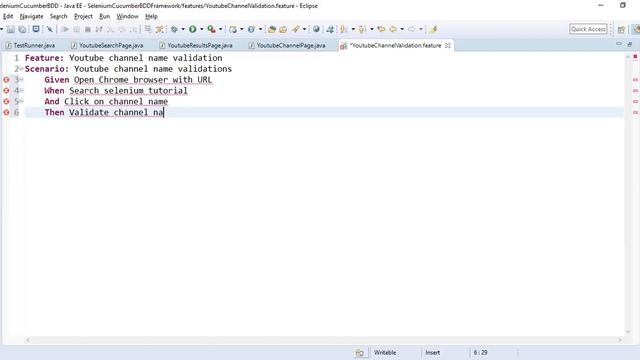Click the Feature keyword on line 1
The height and width of the screenshot is (360, 640).
pyautogui.click(x=44, y=58)
